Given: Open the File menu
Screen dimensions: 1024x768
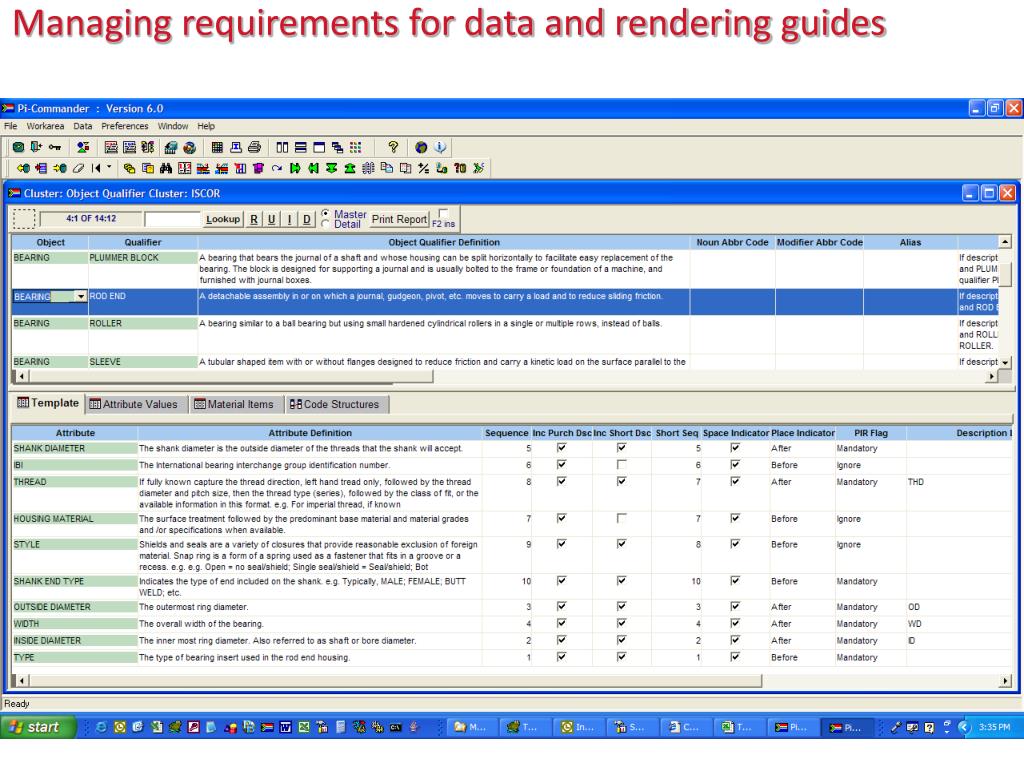Looking at the screenshot, I should 10,126.
